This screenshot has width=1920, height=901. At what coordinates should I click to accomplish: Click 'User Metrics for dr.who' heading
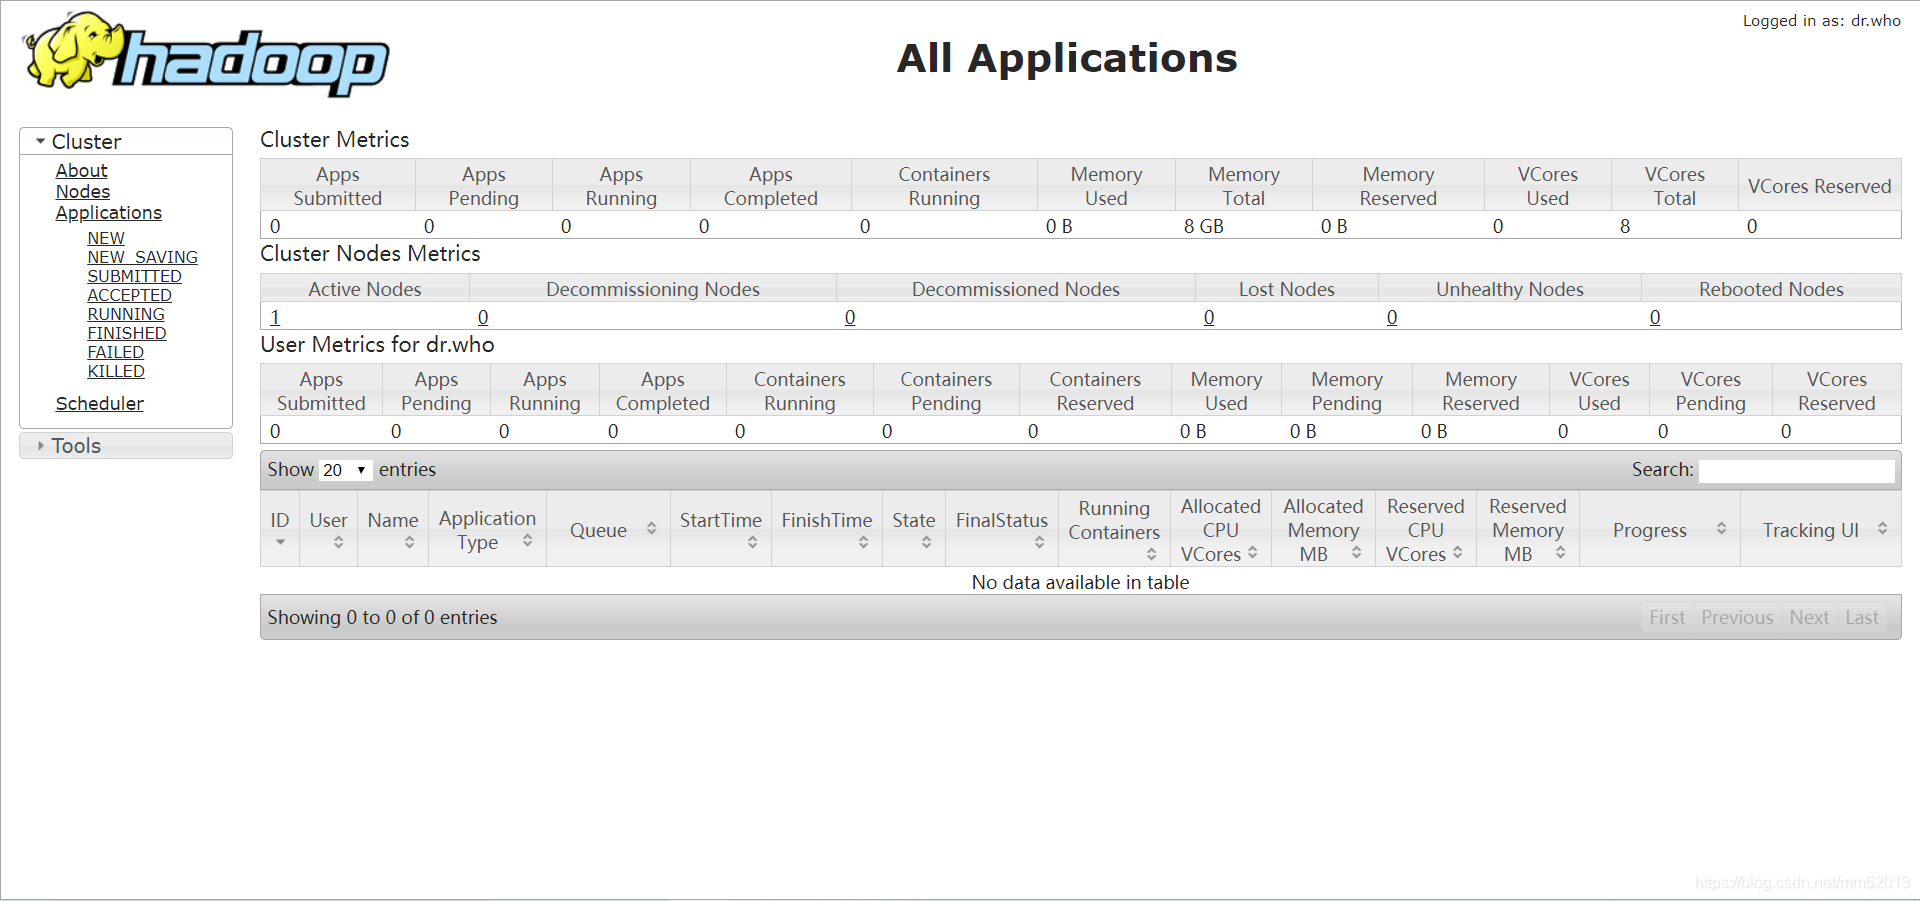(x=377, y=345)
